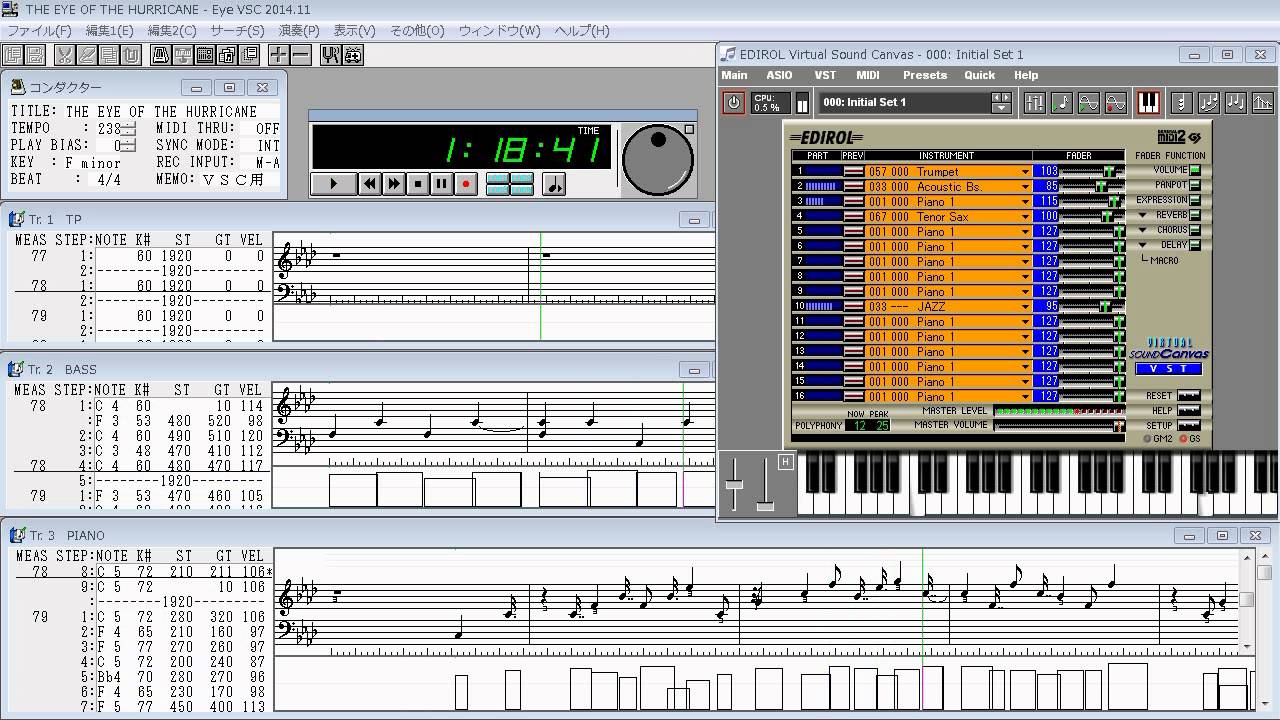
Task: Click the green-arrow note play icon in Sound Canvas
Action: [1062, 102]
